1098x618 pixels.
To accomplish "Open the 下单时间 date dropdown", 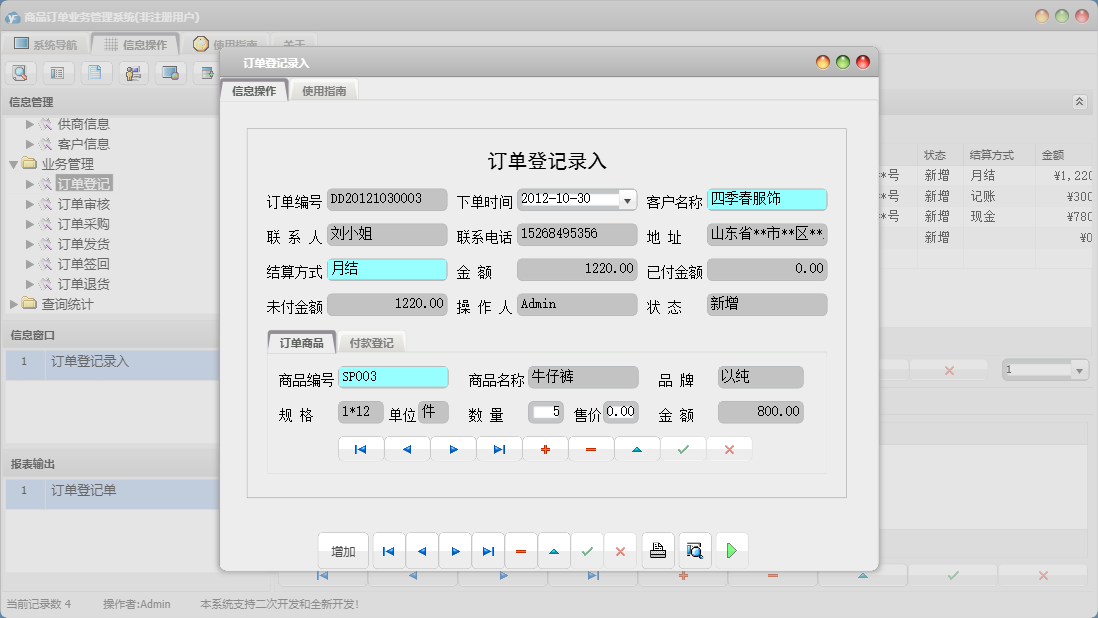I will (629, 199).
